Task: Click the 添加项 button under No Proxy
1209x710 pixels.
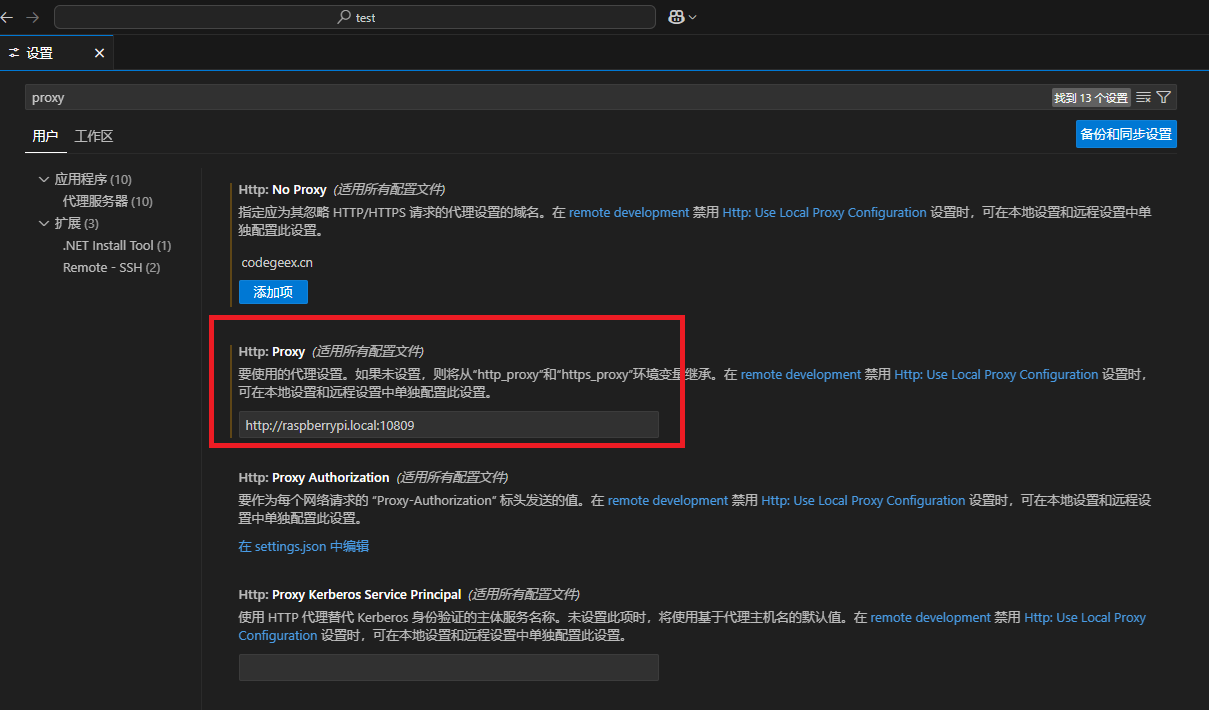Action: click(273, 292)
